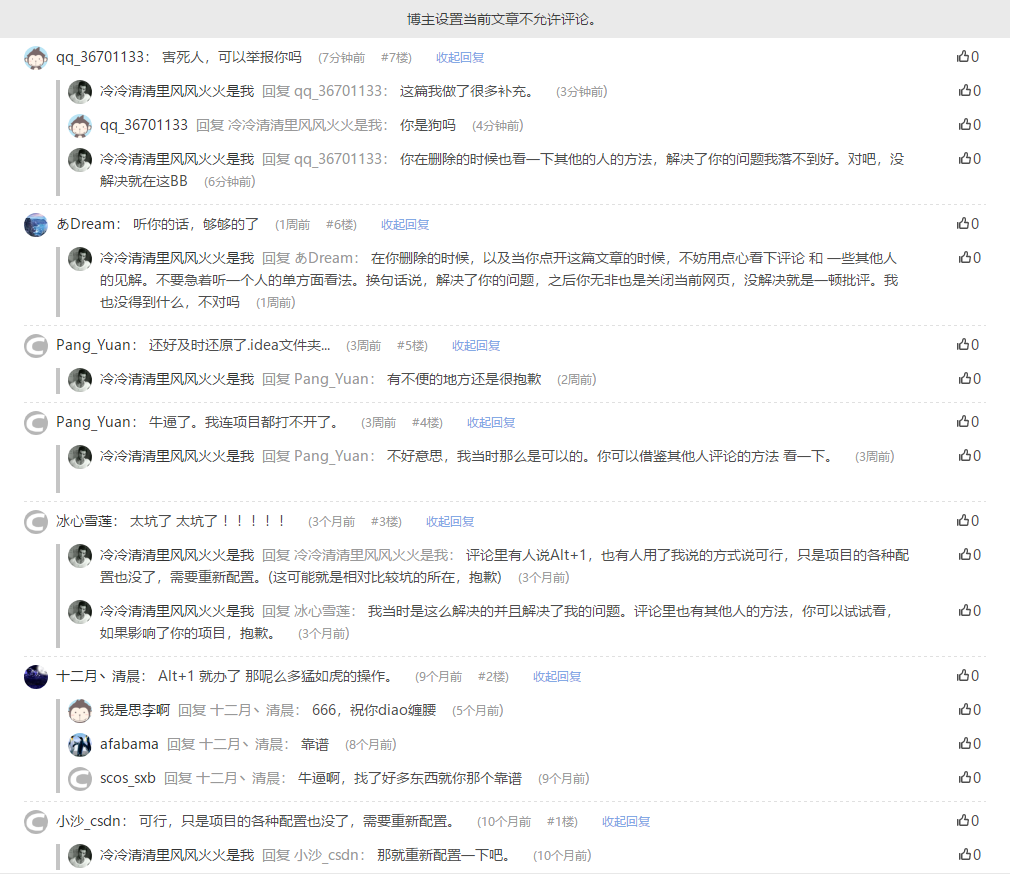The height and width of the screenshot is (885, 1010).
Task: Like the reply "有不便的地方还是很抱歉"
Action: [x=969, y=379]
